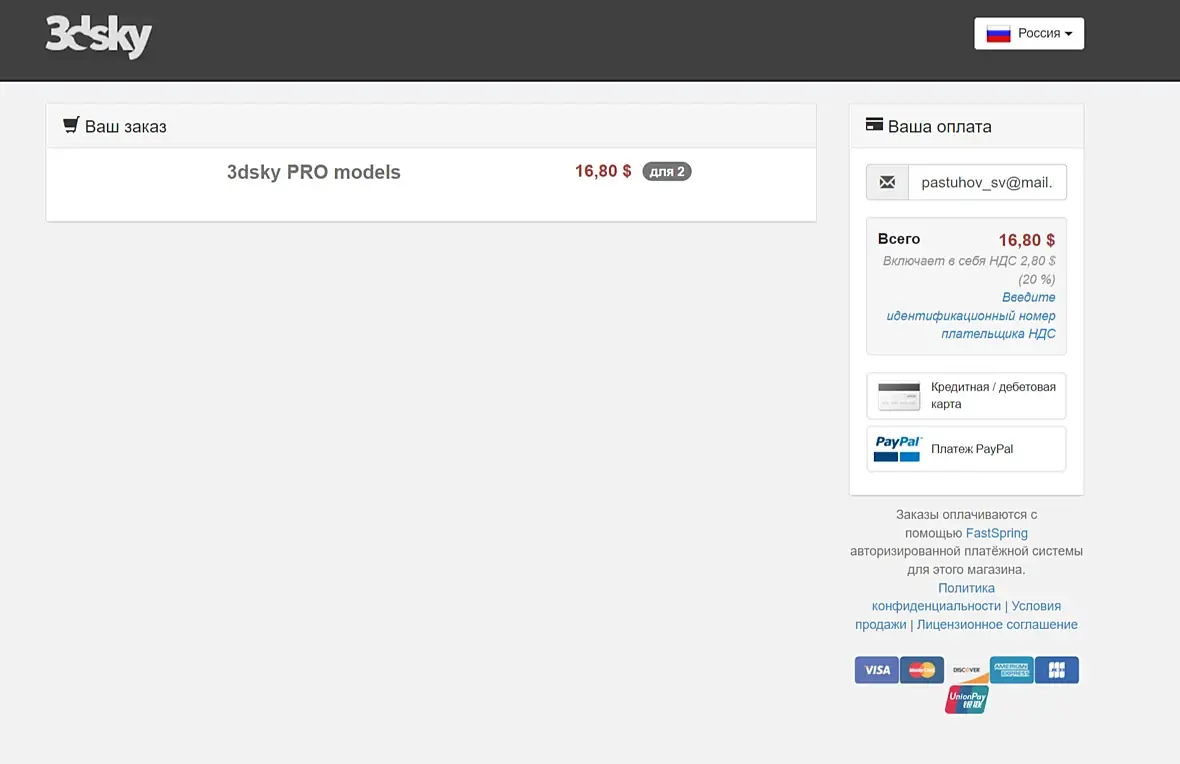Viewport: 1180px width, 764px height.
Task: Click the MasterCard logo
Action: tap(922, 670)
